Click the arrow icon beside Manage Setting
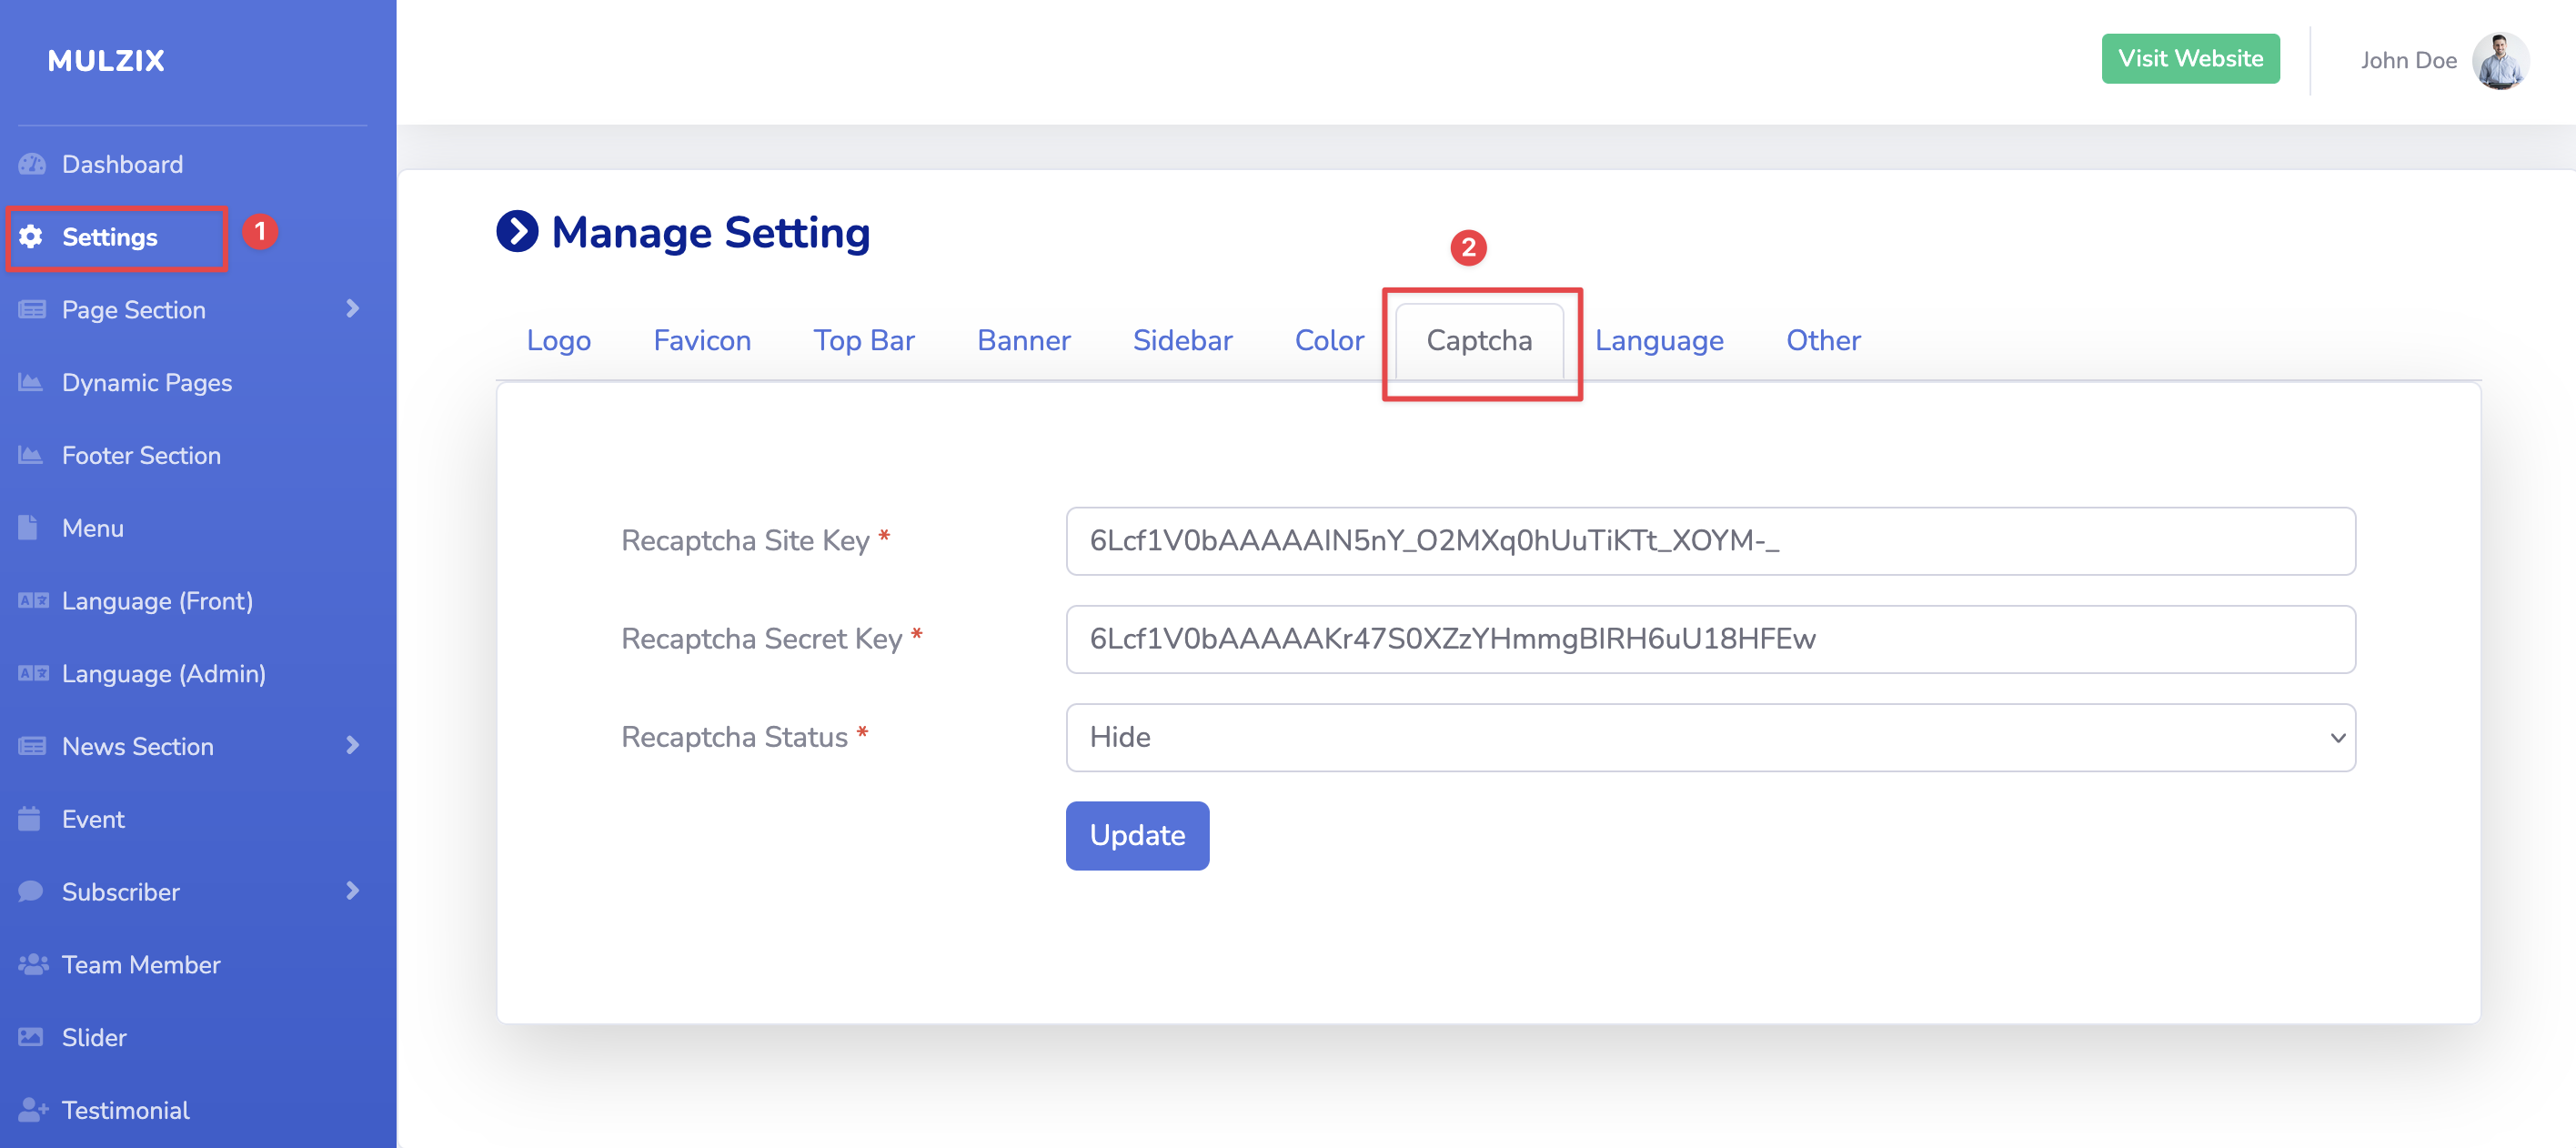2576x1148 pixels. click(517, 232)
